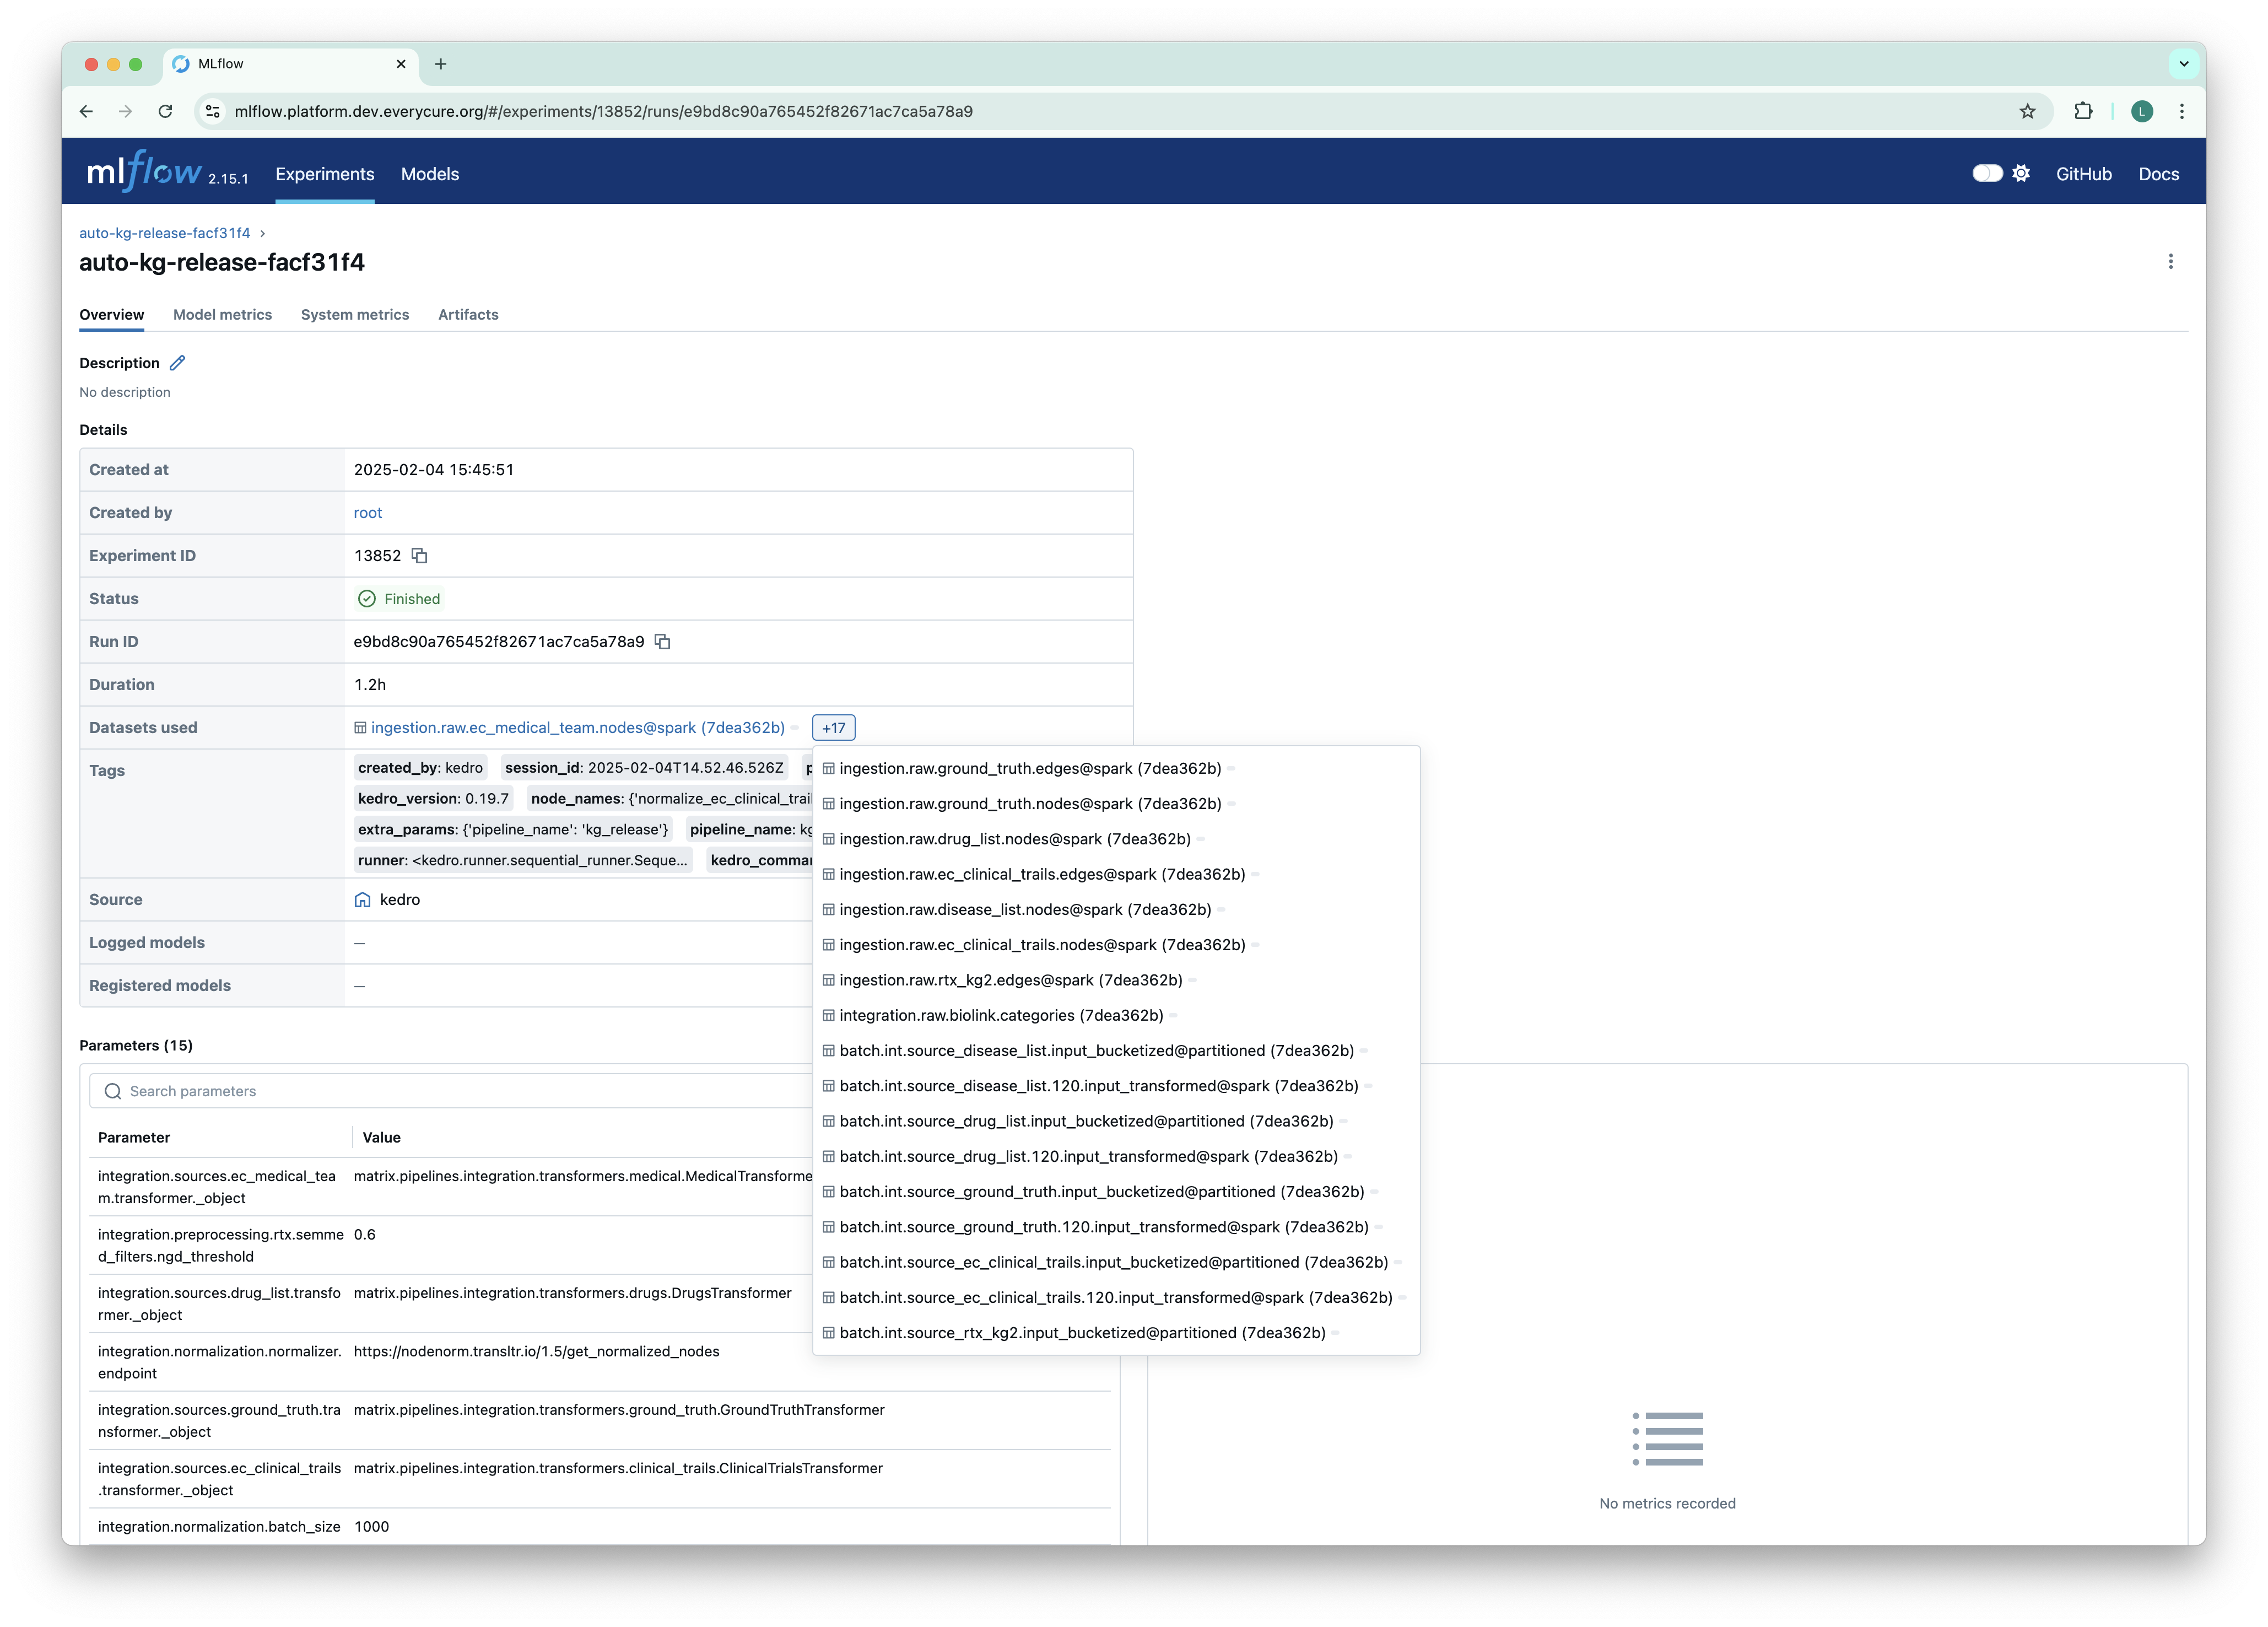This screenshot has width=2268, height=1627.
Task: Open the Artifacts tab
Action: click(x=468, y=314)
